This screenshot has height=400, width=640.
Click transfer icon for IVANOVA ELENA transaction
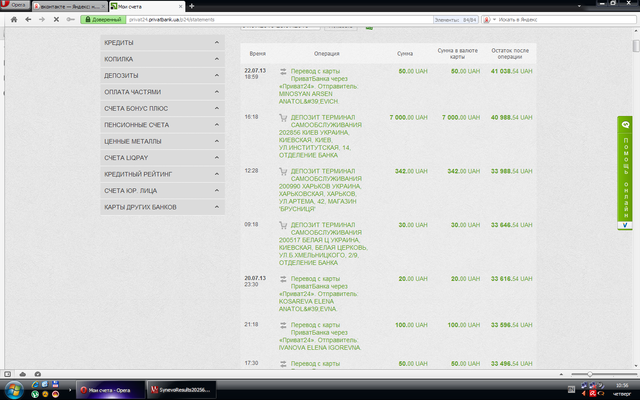pos(283,325)
